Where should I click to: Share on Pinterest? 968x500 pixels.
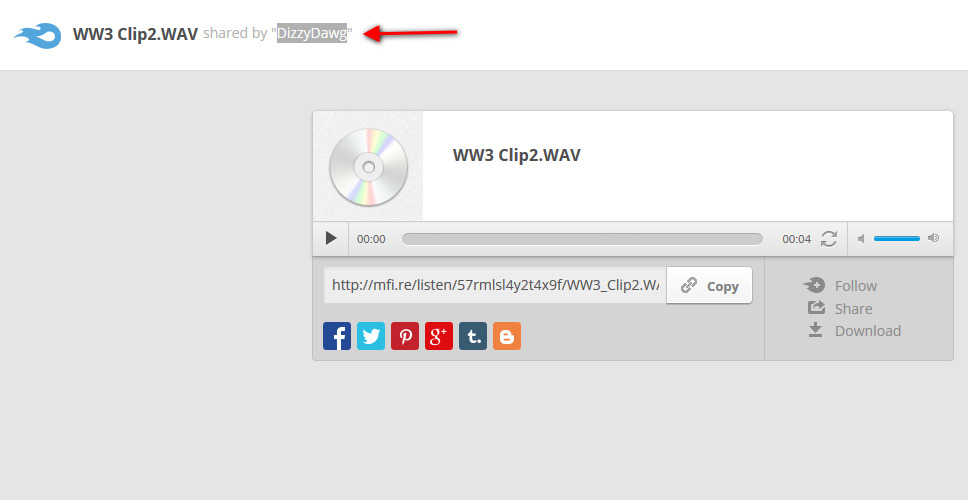coord(405,336)
